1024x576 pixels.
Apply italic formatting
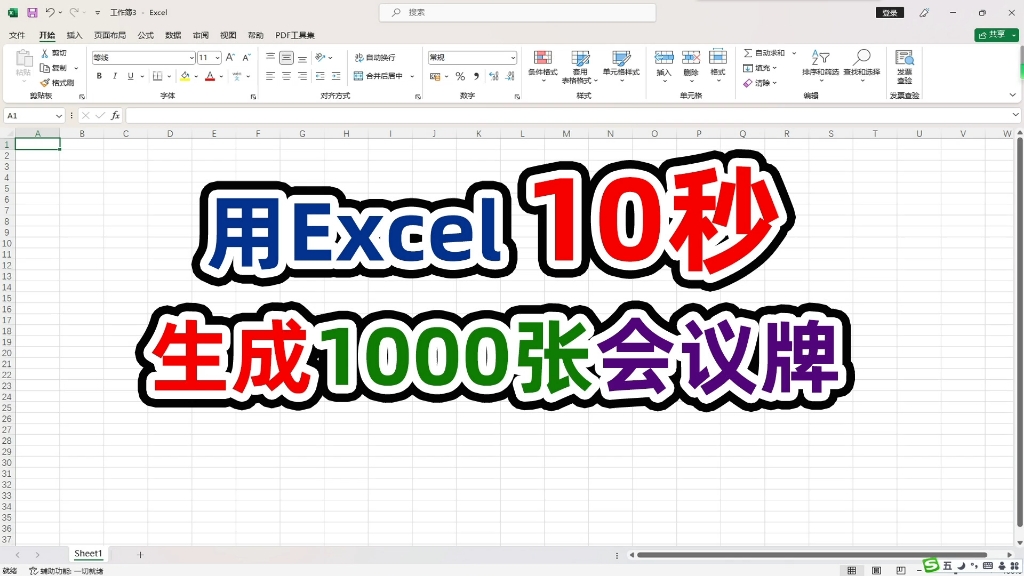click(x=114, y=75)
